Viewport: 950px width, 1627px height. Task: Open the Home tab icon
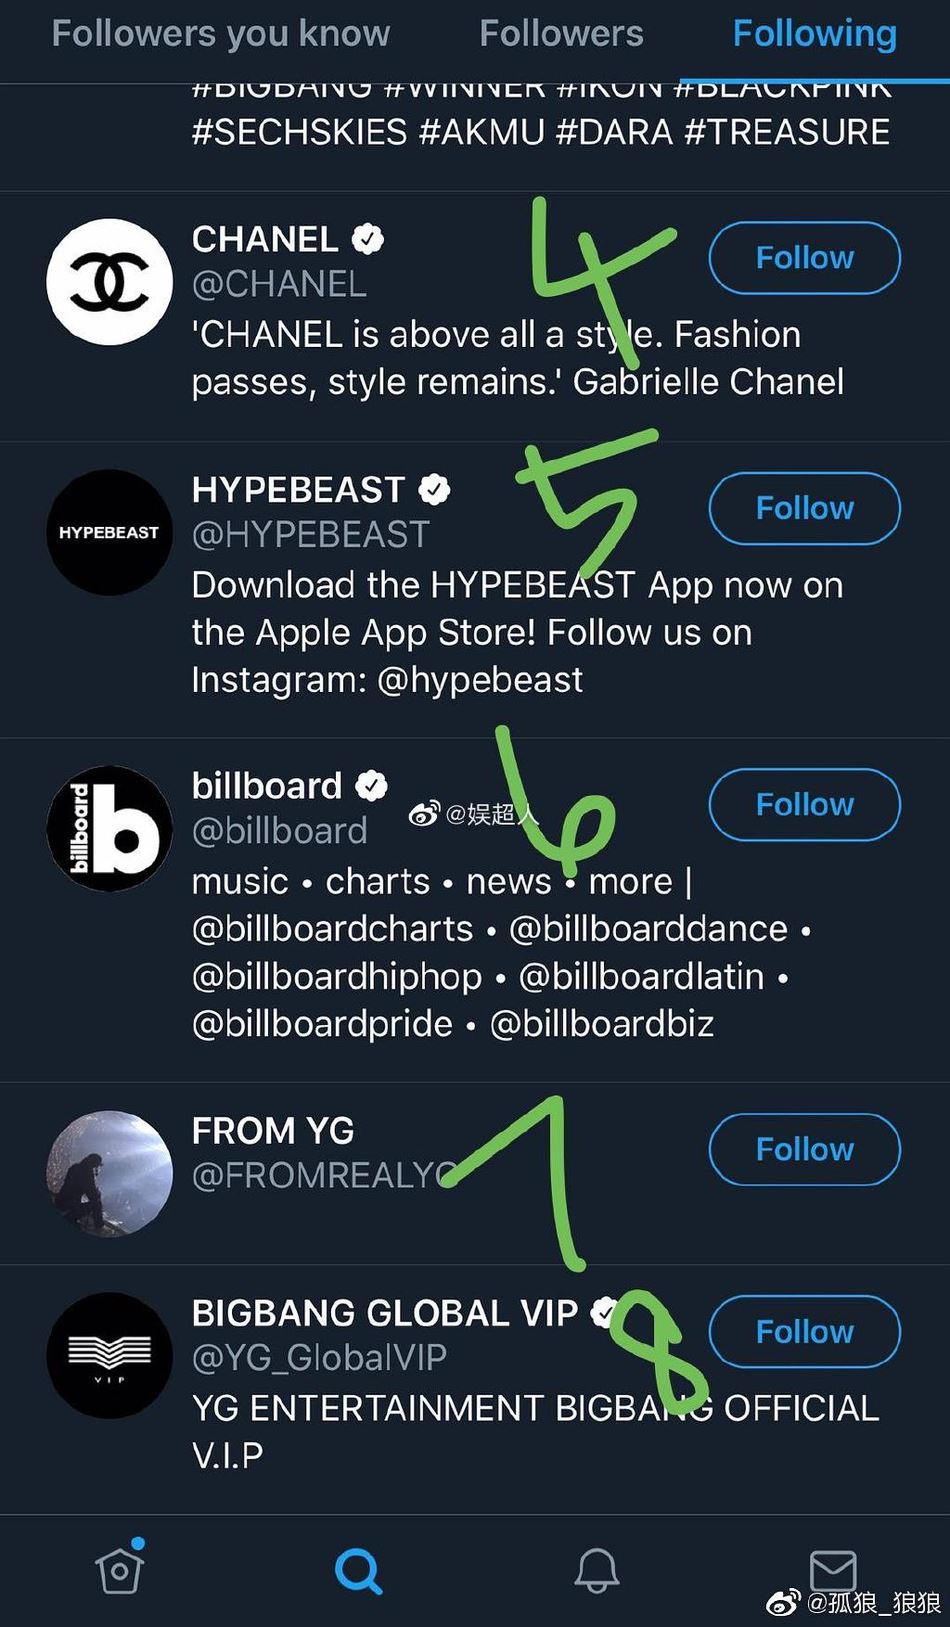[x=120, y=1570]
